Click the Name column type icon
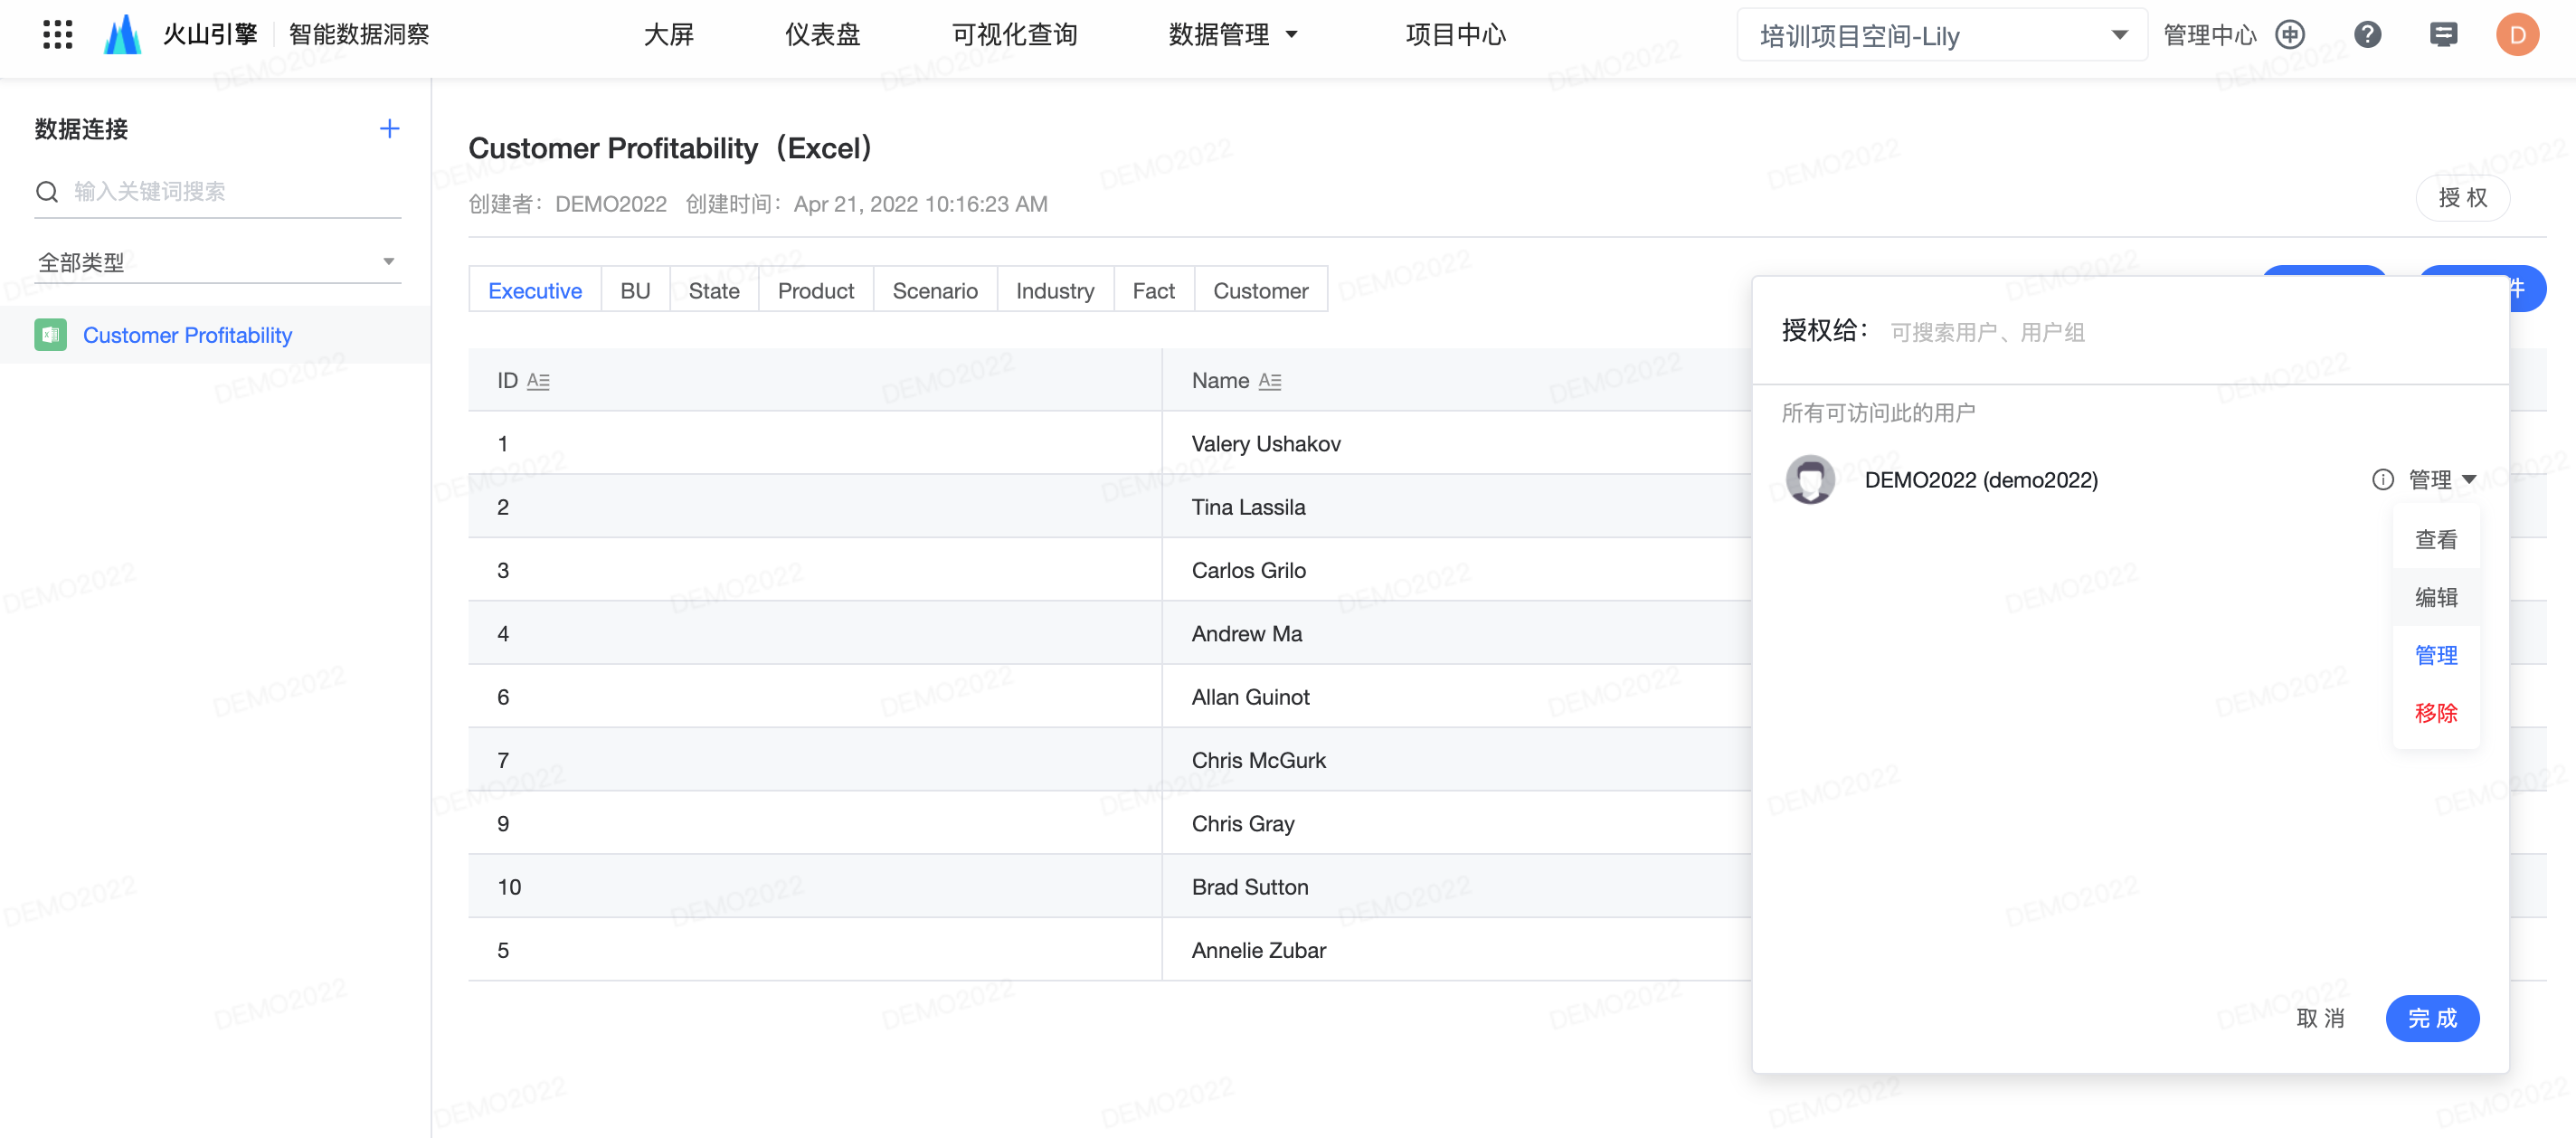Viewport: 2576px width, 1138px height. 1269,381
